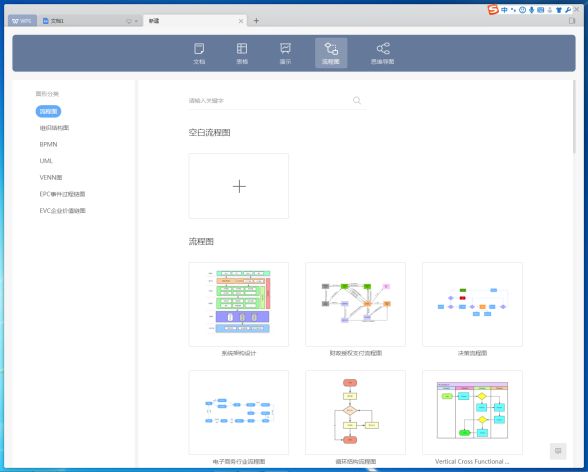Click the Sogou voice input microphone icon
The height and width of the screenshot is (472, 588).
[531, 10]
